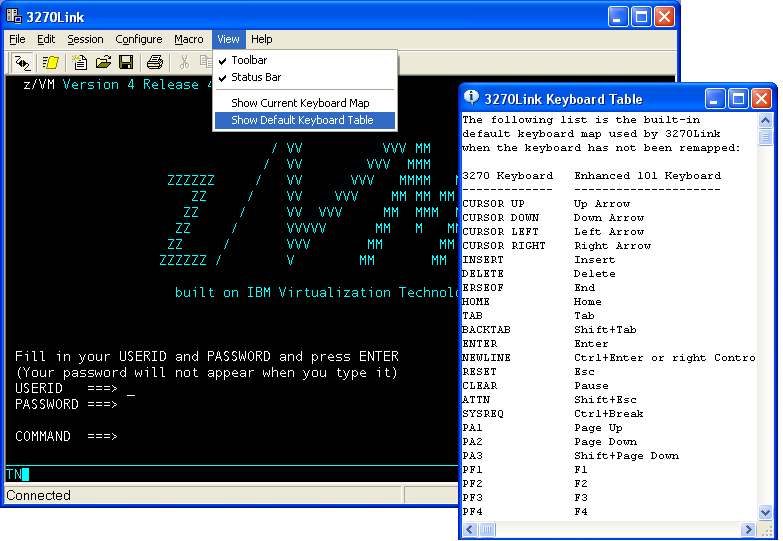Create a new session with the New document icon
Viewport: 783px width, 541px height.
(79, 62)
